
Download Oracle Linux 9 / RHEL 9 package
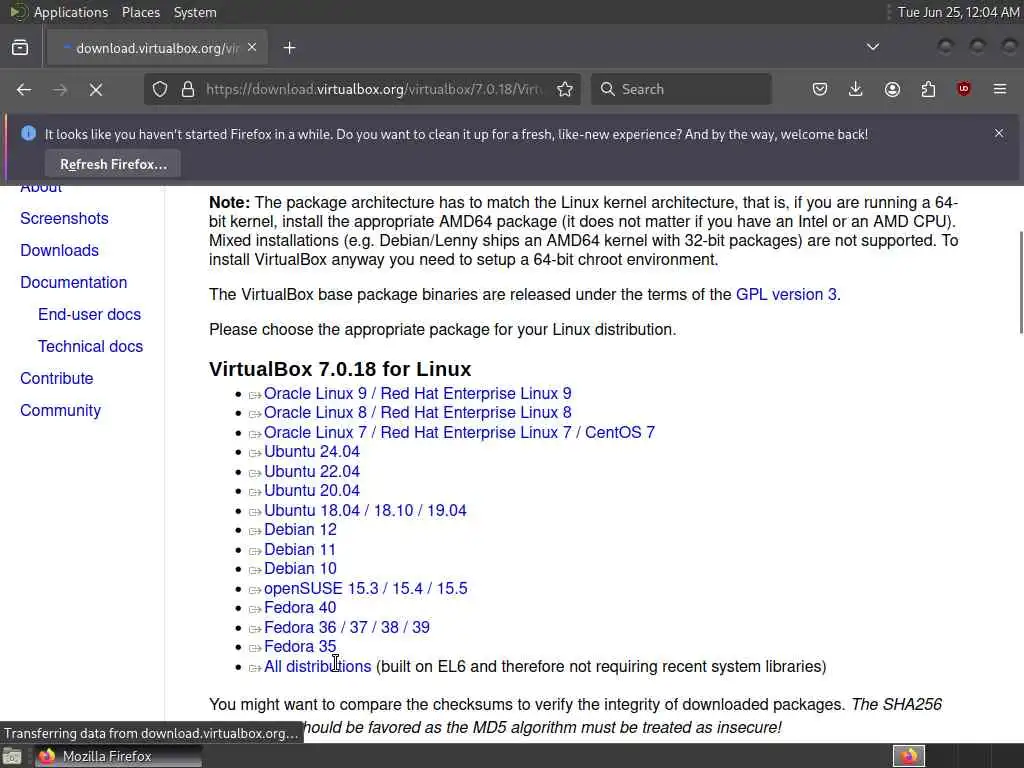click(417, 393)
